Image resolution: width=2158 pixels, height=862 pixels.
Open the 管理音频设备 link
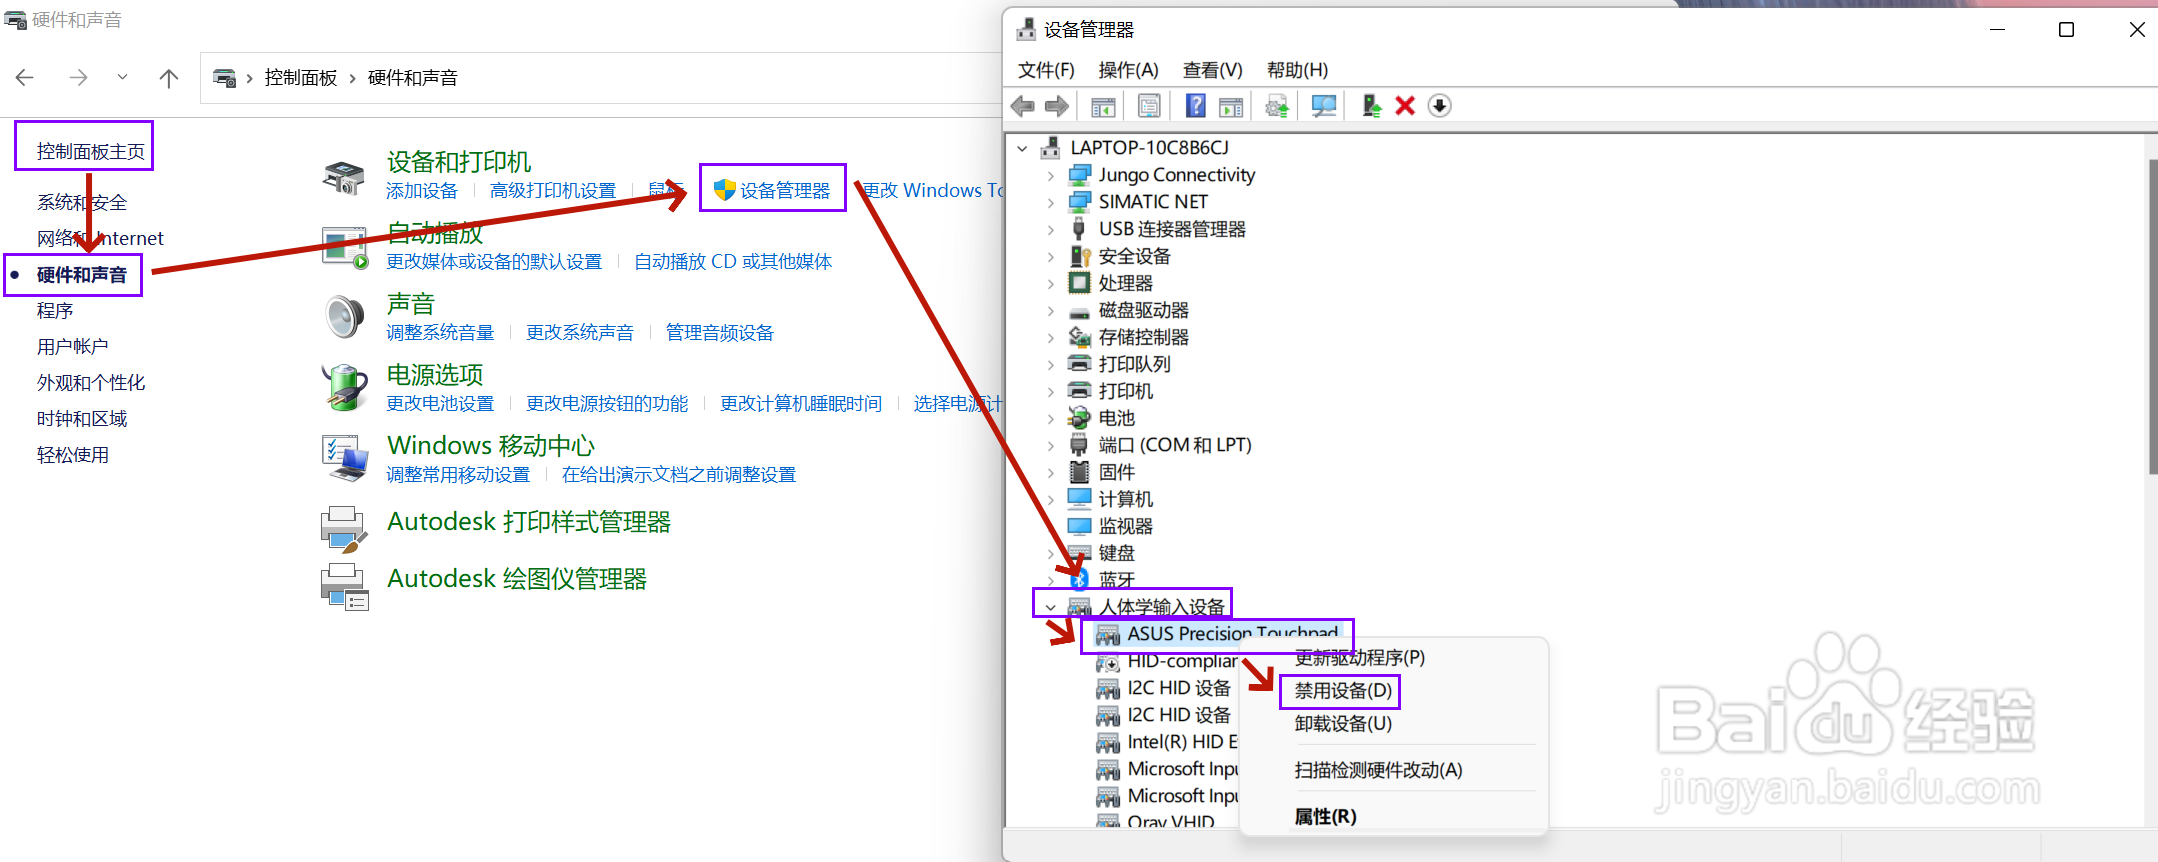(x=720, y=332)
